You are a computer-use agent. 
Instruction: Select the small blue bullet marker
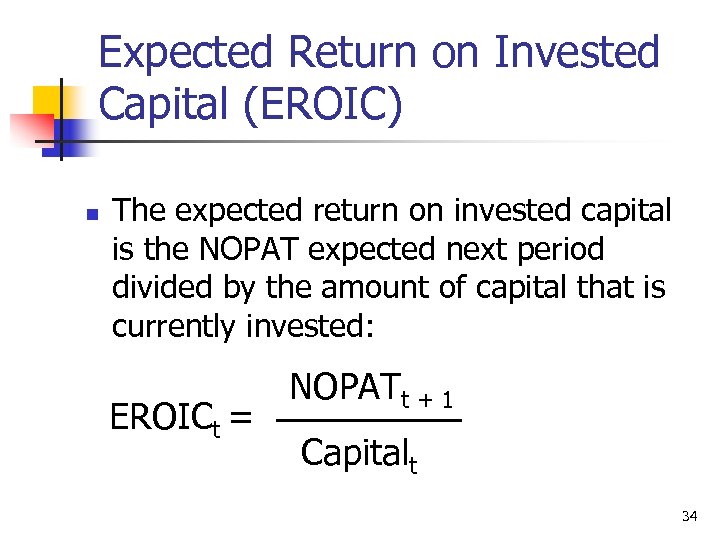click(91, 214)
